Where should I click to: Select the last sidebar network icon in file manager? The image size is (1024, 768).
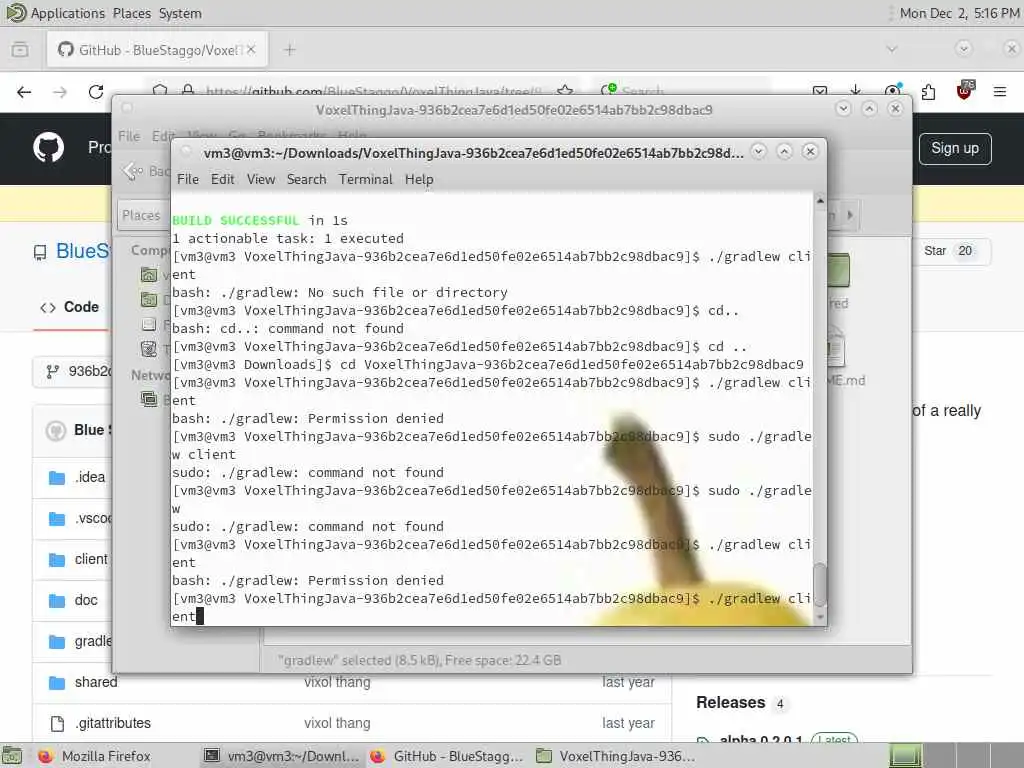pos(149,399)
